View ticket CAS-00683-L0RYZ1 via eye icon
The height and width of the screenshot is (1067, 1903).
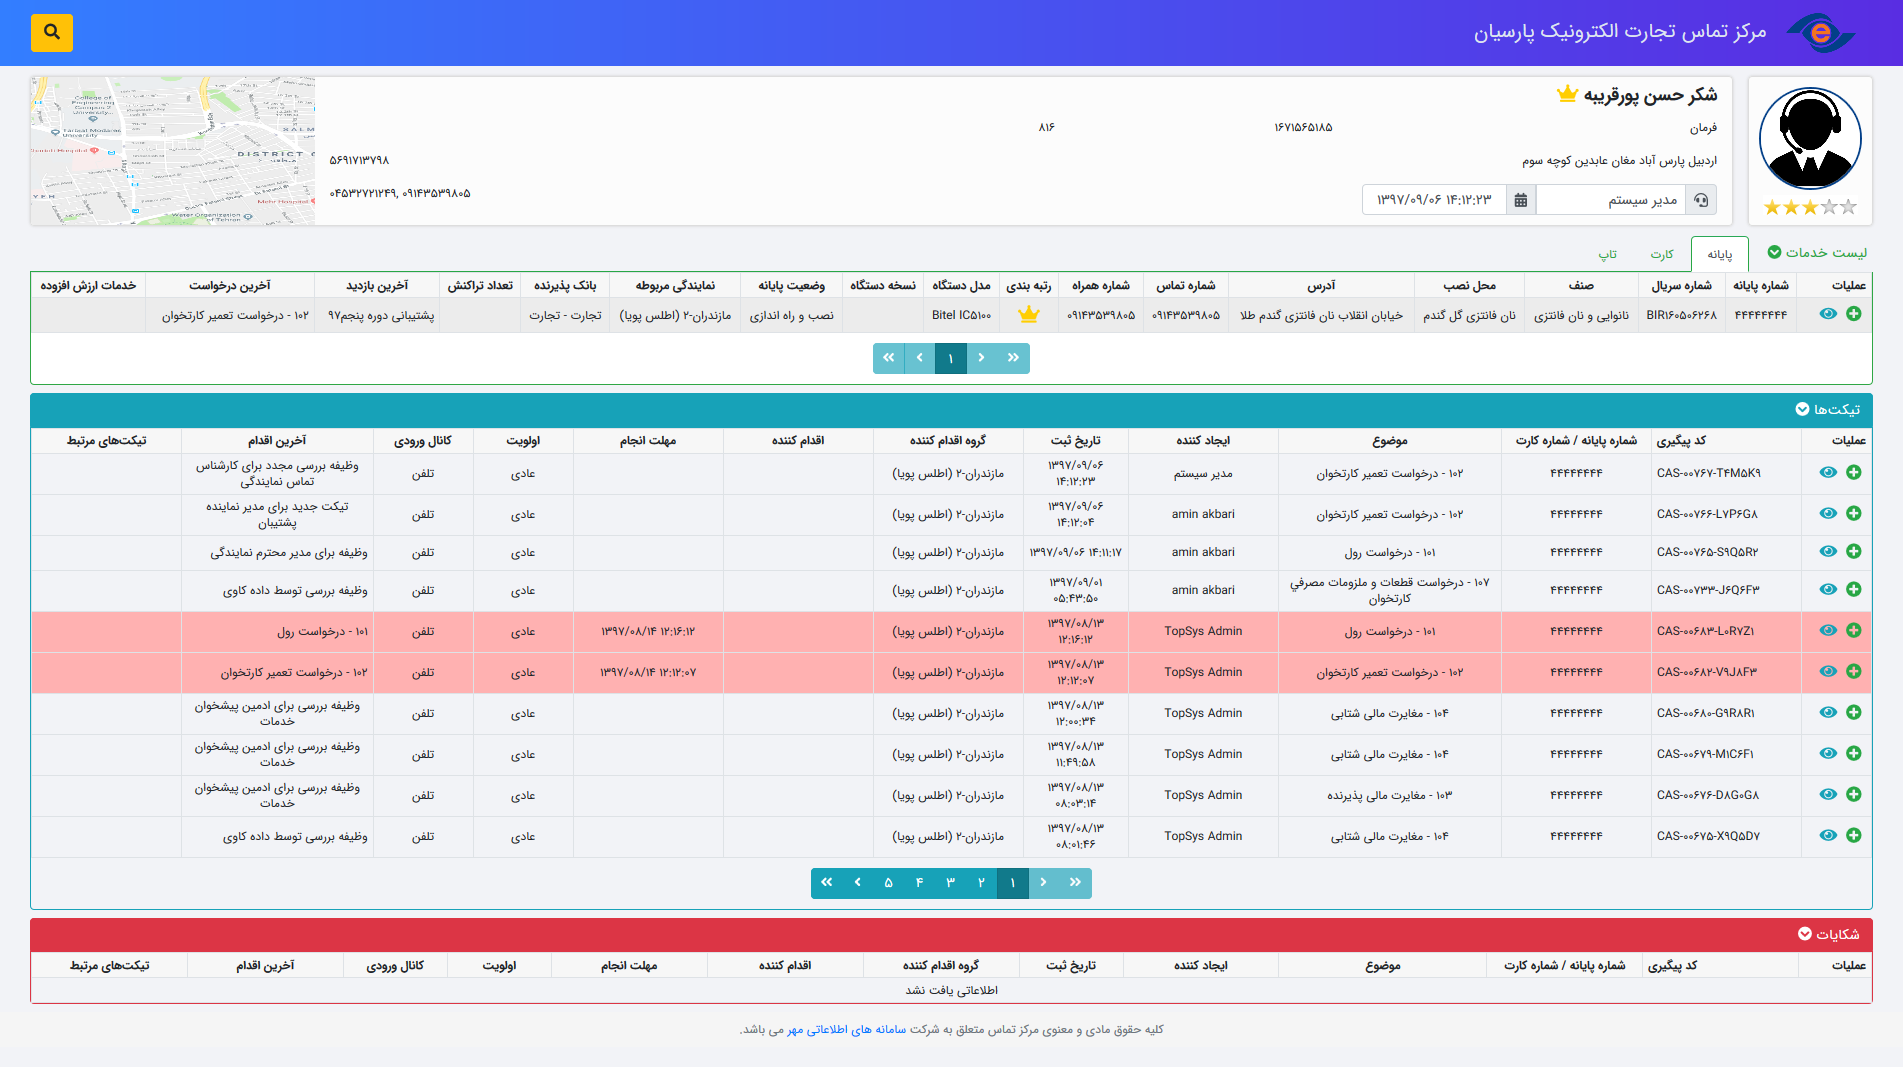1828,630
